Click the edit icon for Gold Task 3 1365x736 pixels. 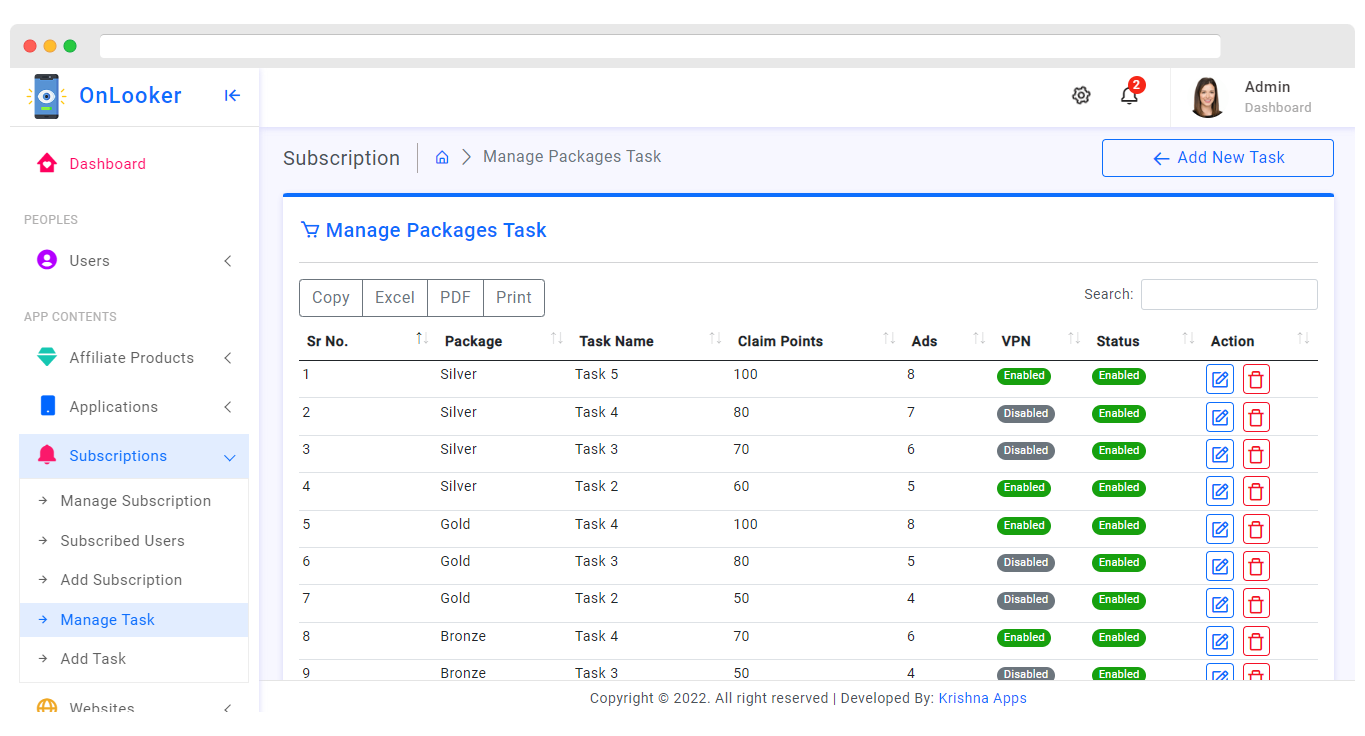pyautogui.click(x=1220, y=566)
